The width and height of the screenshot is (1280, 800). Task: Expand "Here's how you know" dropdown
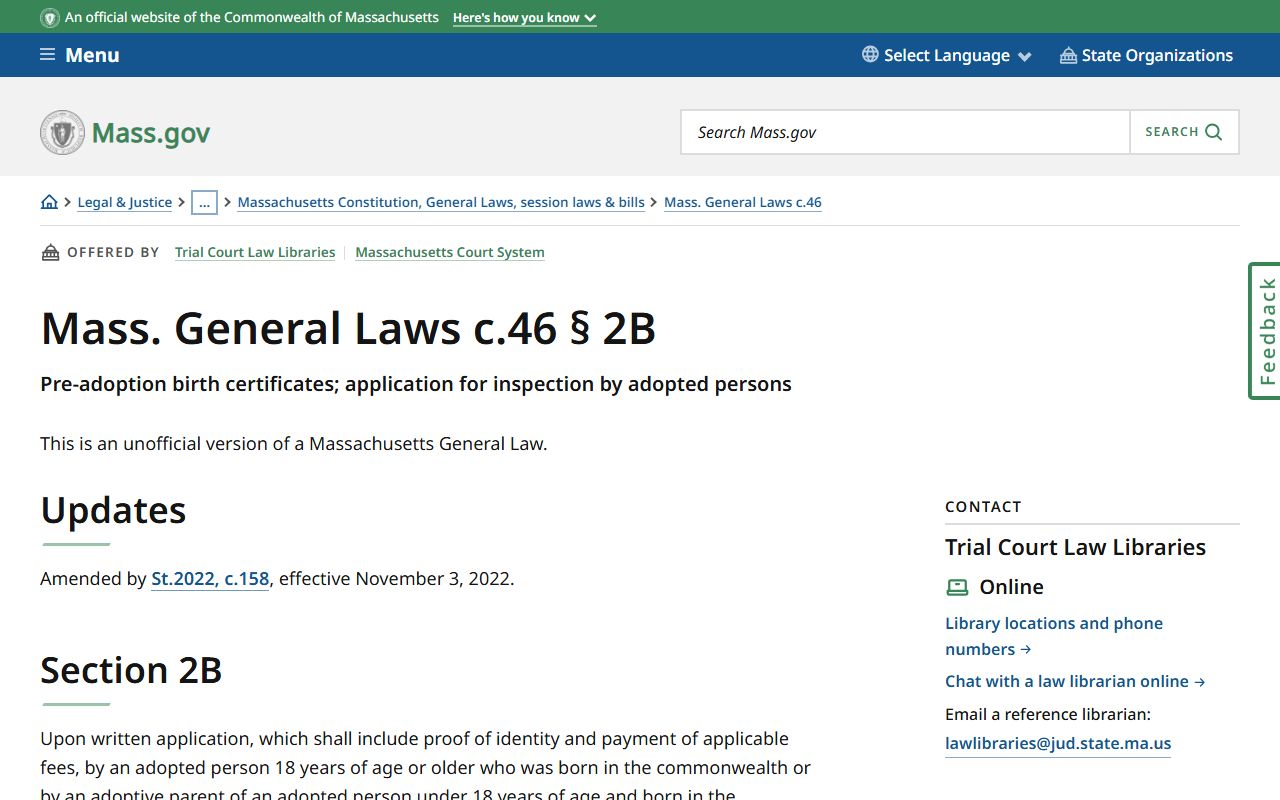click(524, 18)
